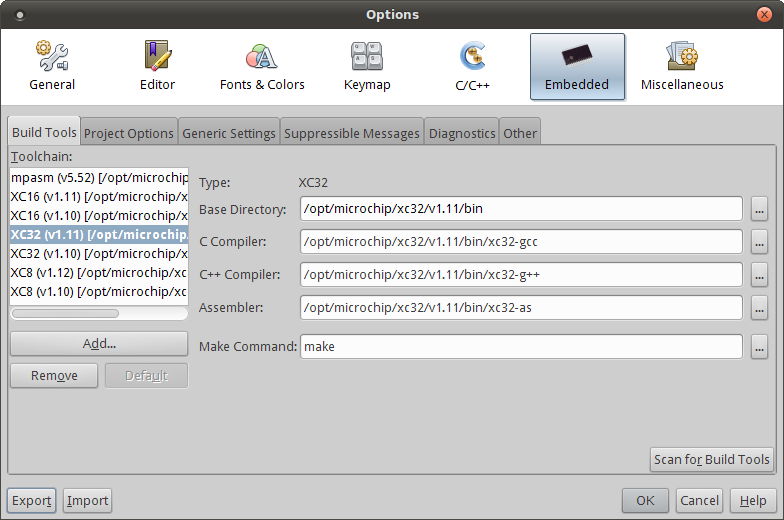784x520 pixels.
Task: Confirm with the OK button
Action: point(645,500)
